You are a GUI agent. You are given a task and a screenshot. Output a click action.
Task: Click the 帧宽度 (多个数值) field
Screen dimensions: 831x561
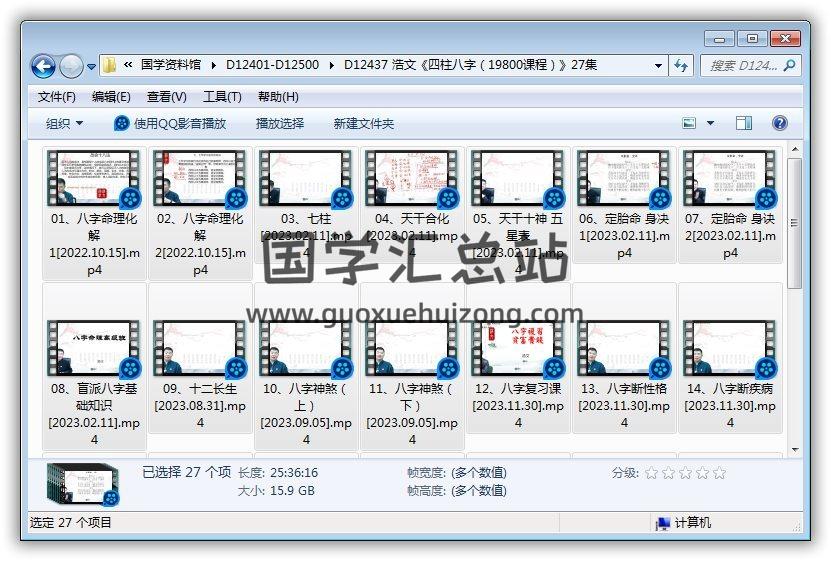[457, 473]
